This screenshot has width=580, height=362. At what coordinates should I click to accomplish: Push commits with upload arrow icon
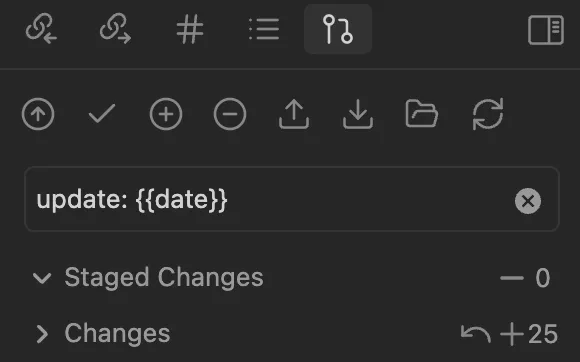(x=294, y=114)
